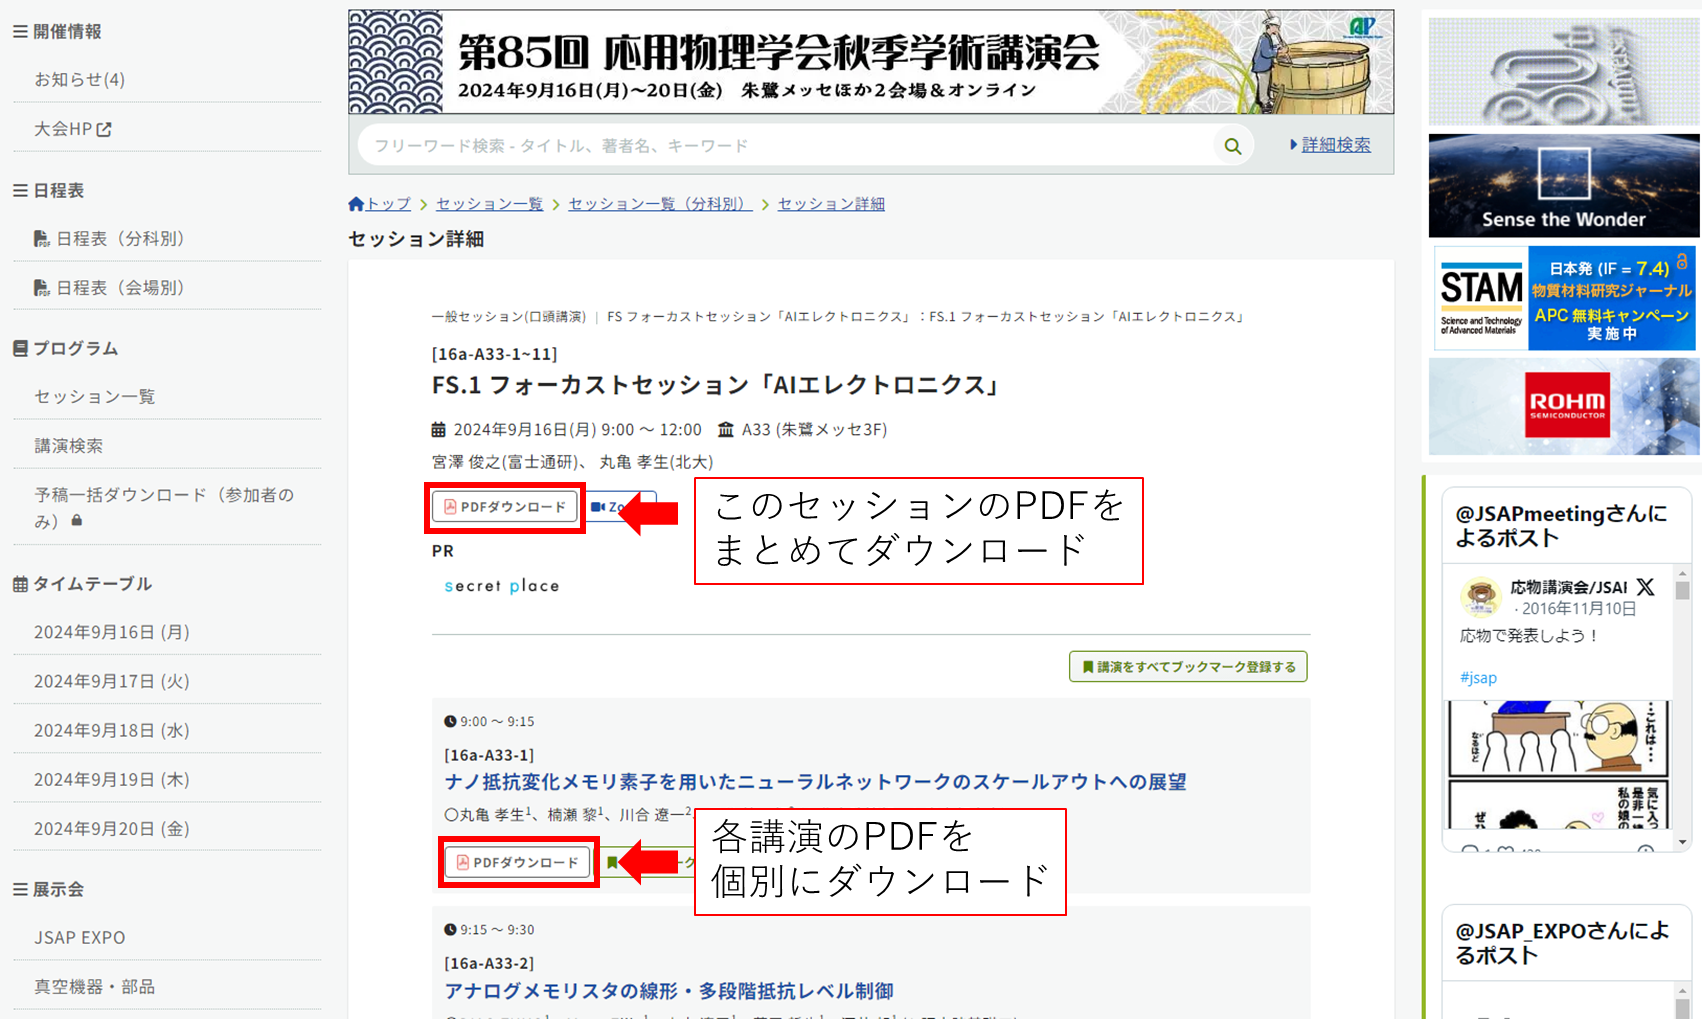Click the ROHM Semiconductor banner
1702x1019 pixels.
(x=1564, y=406)
